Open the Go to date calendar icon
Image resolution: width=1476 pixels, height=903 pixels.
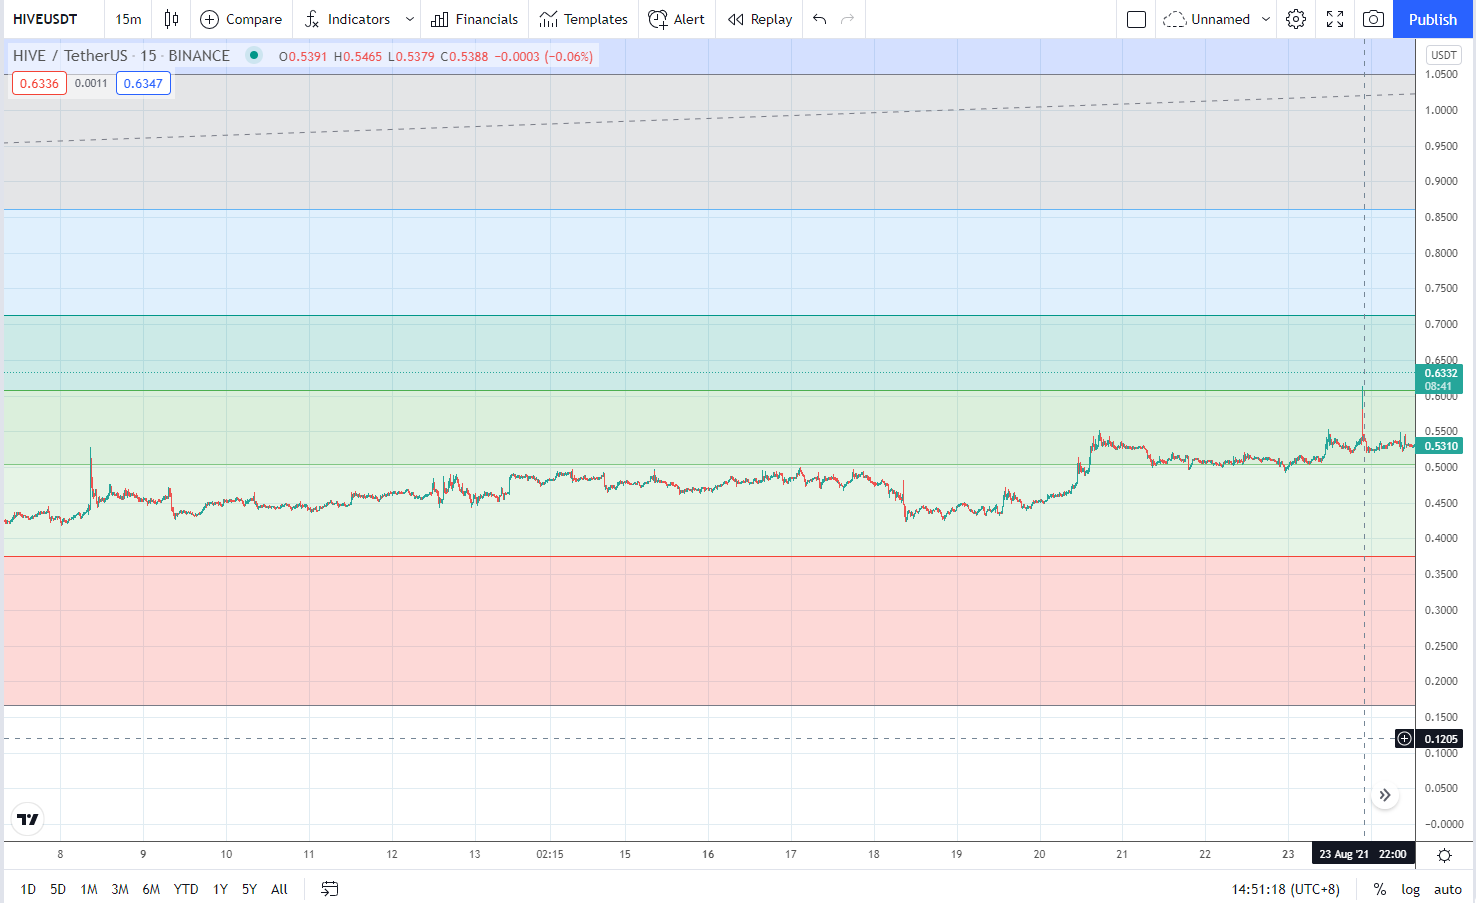330,889
